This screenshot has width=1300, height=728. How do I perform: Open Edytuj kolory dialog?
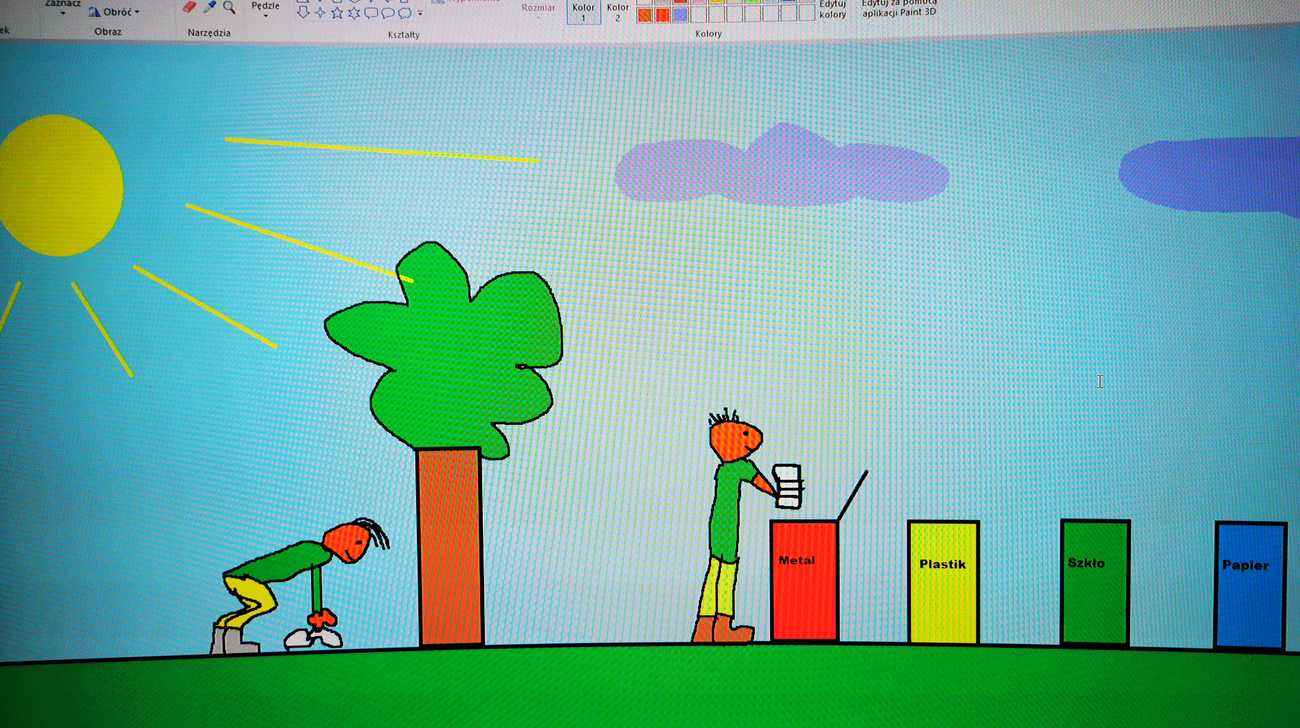click(832, 9)
